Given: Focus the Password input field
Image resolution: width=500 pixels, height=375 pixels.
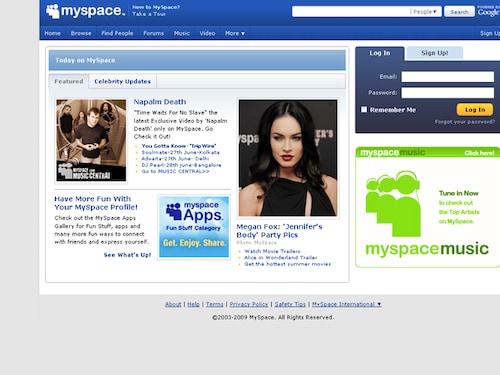Looking at the screenshot, I should pyautogui.click(x=448, y=93).
